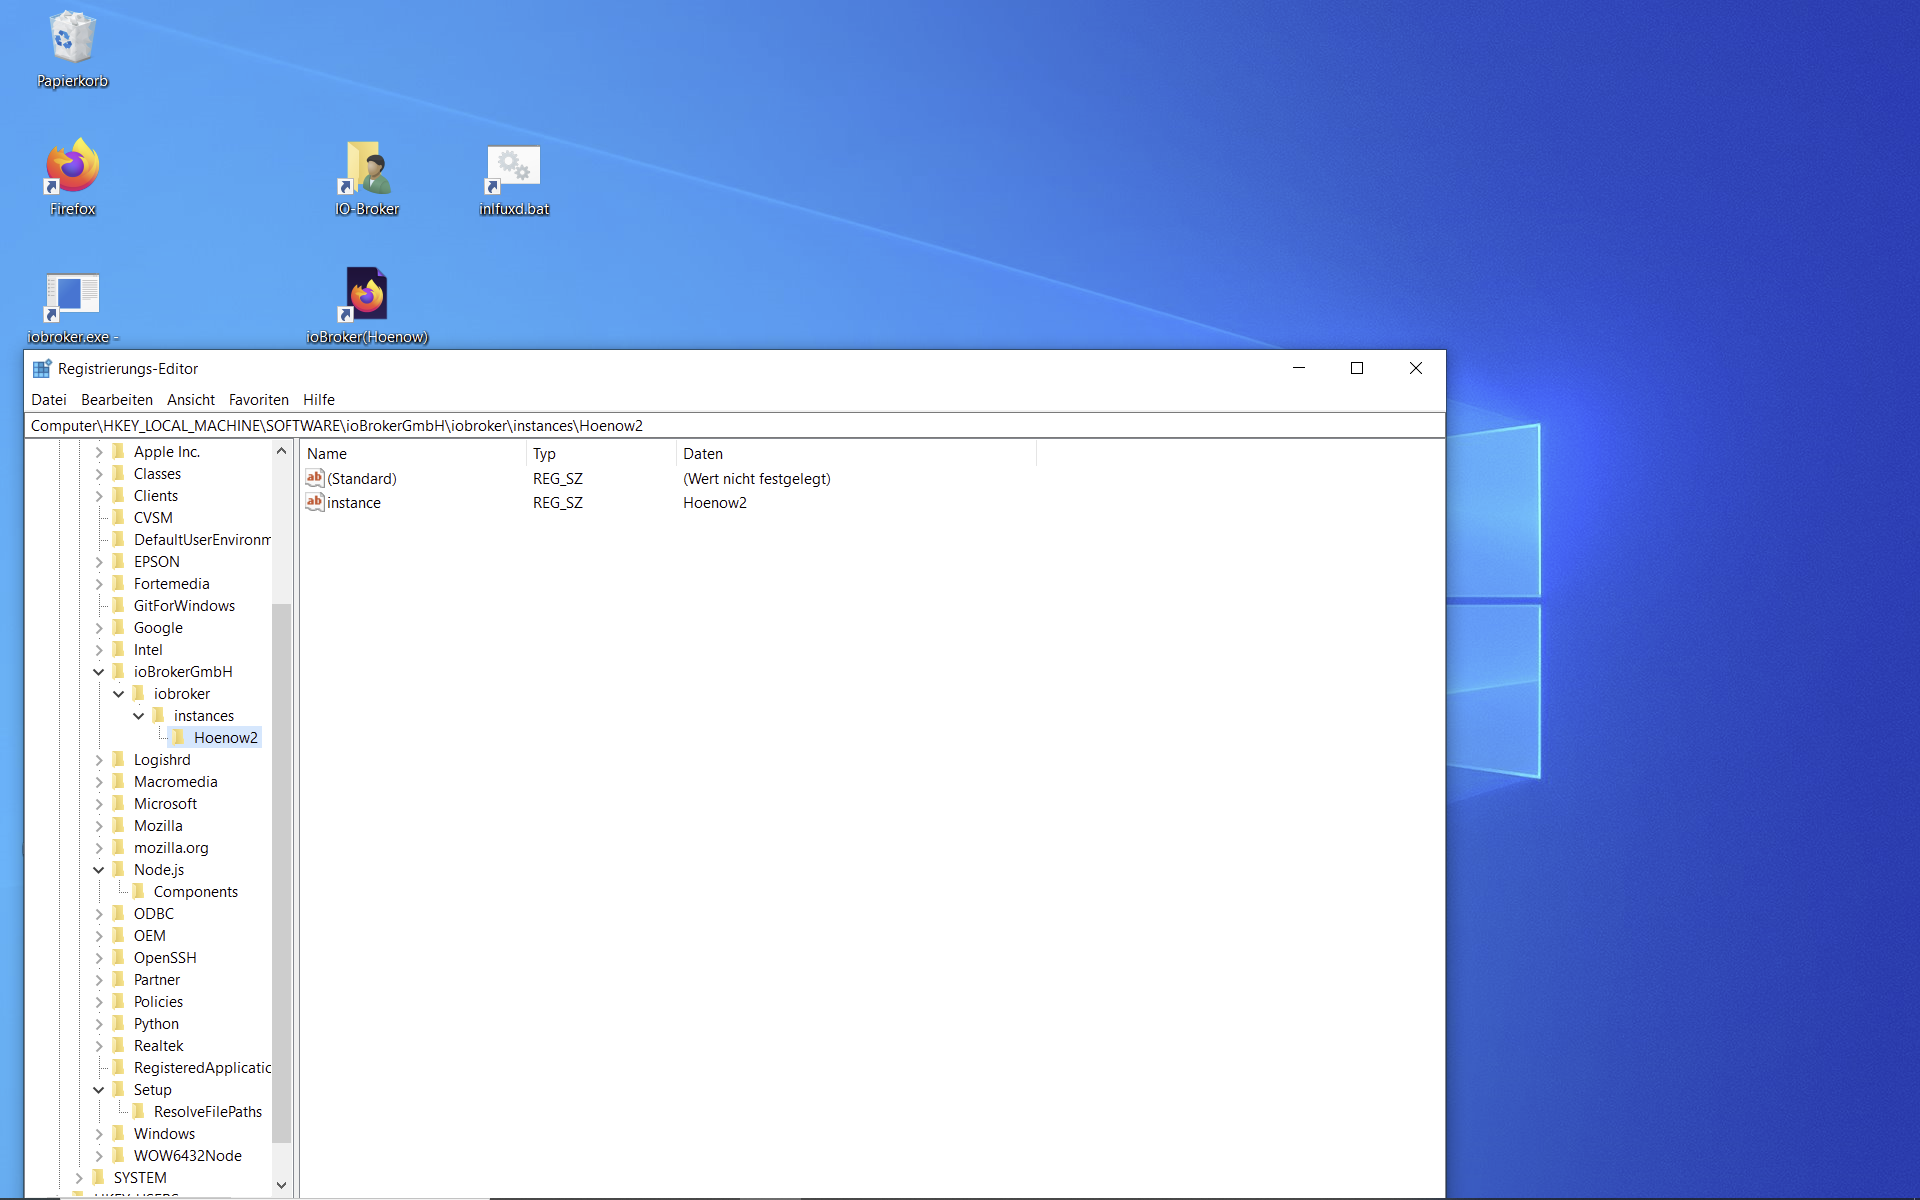Open the Datei menu
The image size is (1920, 1200).
coord(49,399)
